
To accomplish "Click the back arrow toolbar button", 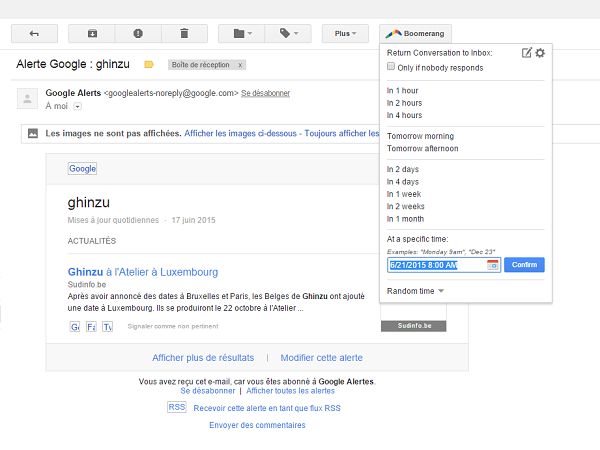I will (x=34, y=34).
